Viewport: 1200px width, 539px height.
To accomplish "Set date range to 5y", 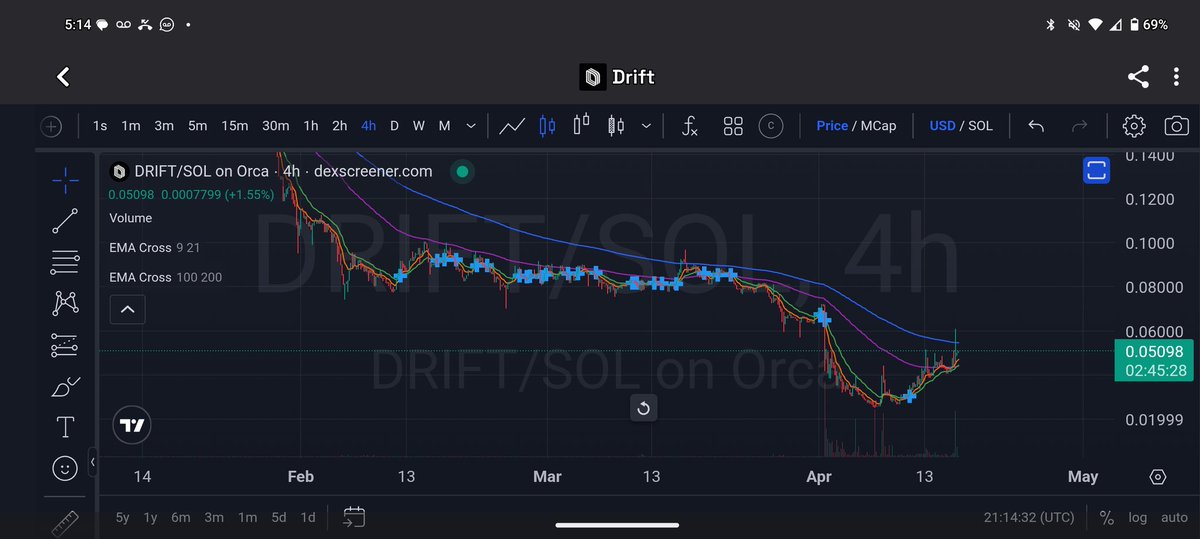I will pos(122,517).
